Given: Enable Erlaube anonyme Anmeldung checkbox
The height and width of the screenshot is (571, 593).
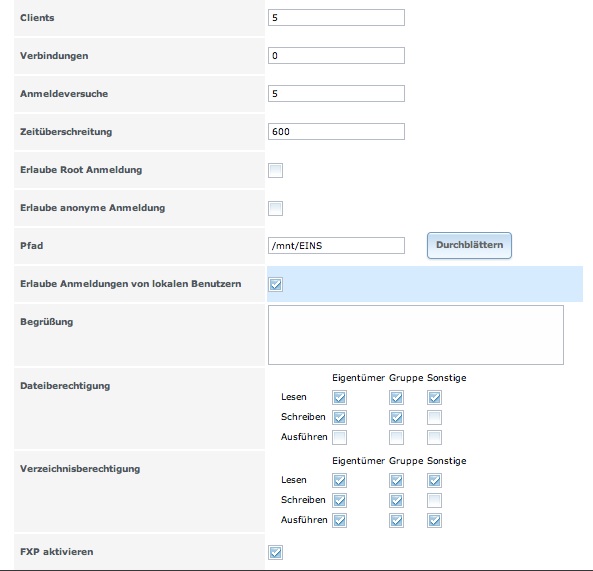Looking at the screenshot, I should [x=275, y=208].
